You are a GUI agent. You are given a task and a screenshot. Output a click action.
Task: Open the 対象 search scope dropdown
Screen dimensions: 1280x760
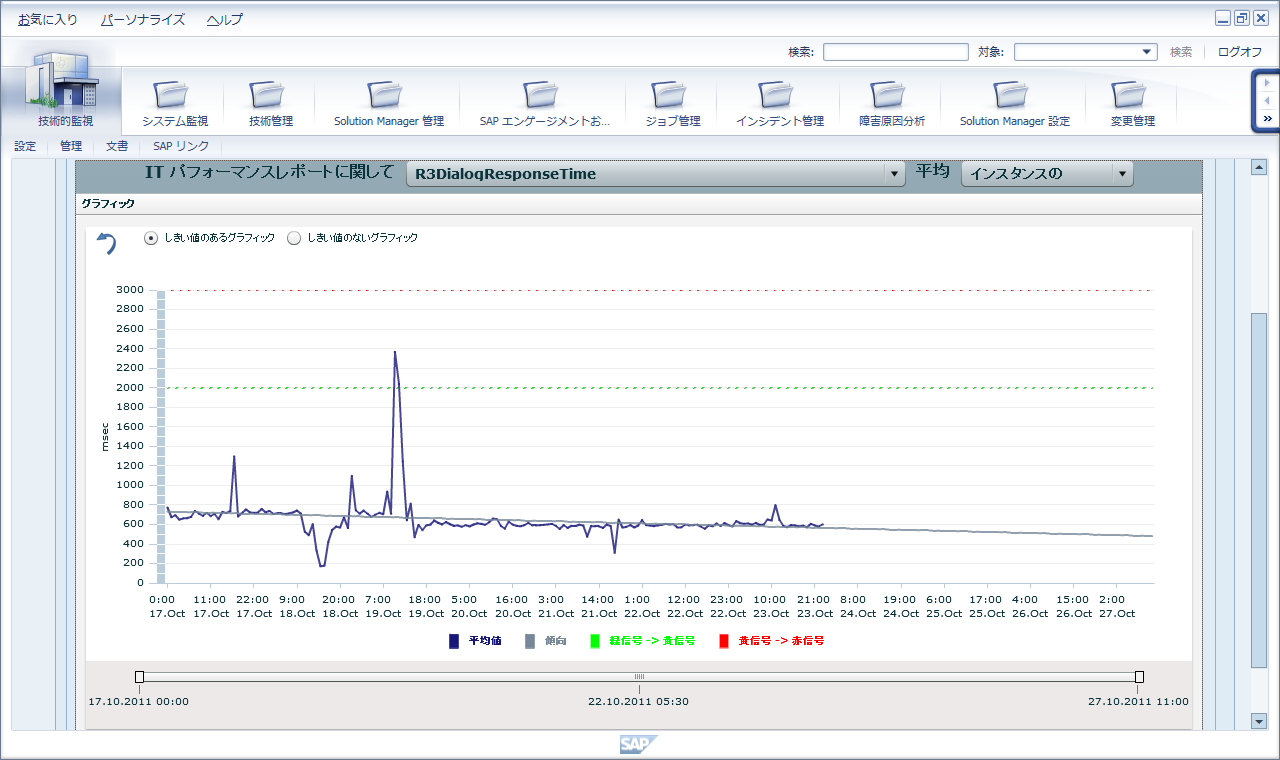1086,52
